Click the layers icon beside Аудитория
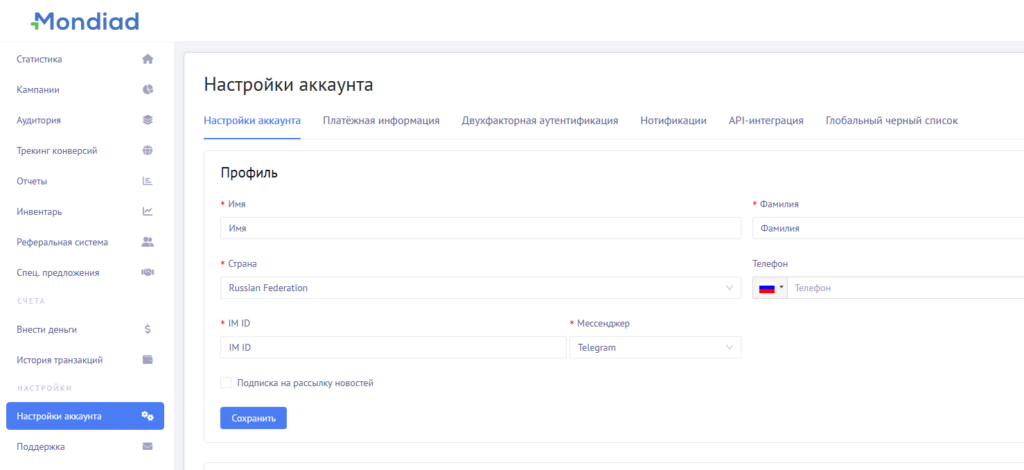 tap(148, 120)
